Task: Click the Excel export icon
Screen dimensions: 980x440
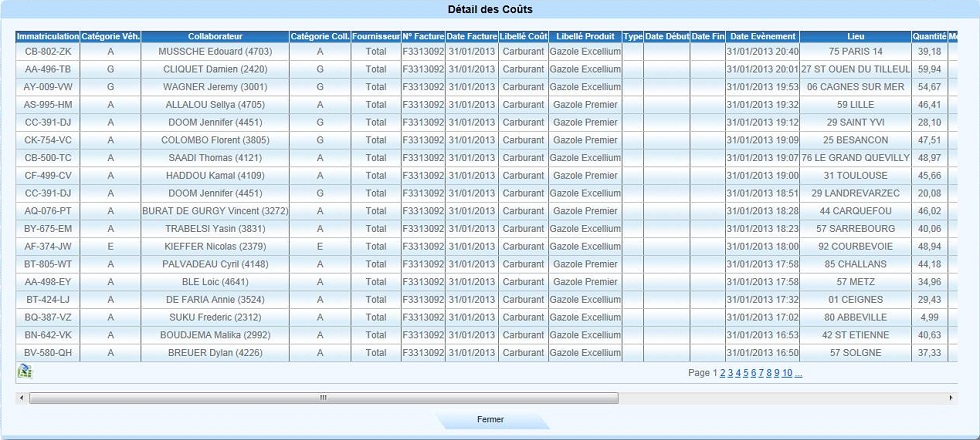Action: [x=25, y=371]
